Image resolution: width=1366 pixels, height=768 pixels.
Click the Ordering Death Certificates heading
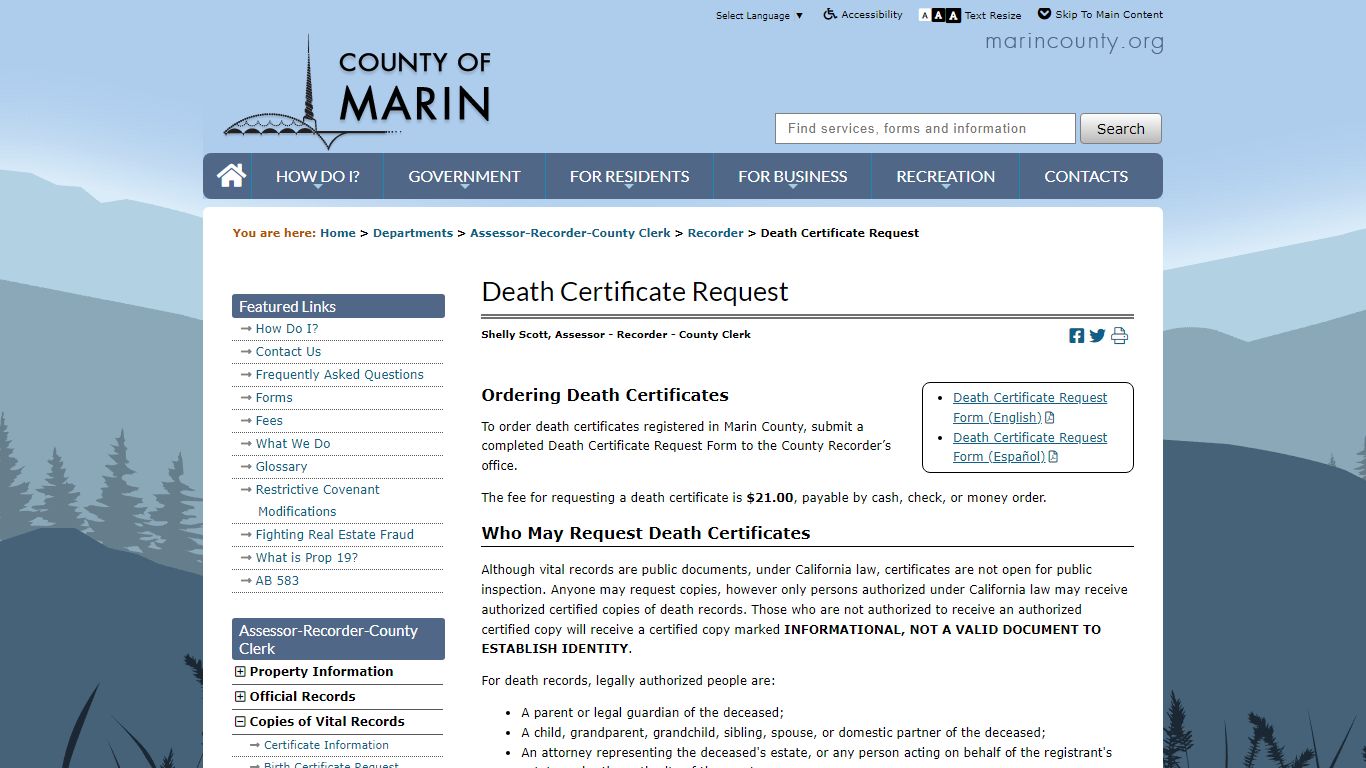tap(605, 395)
